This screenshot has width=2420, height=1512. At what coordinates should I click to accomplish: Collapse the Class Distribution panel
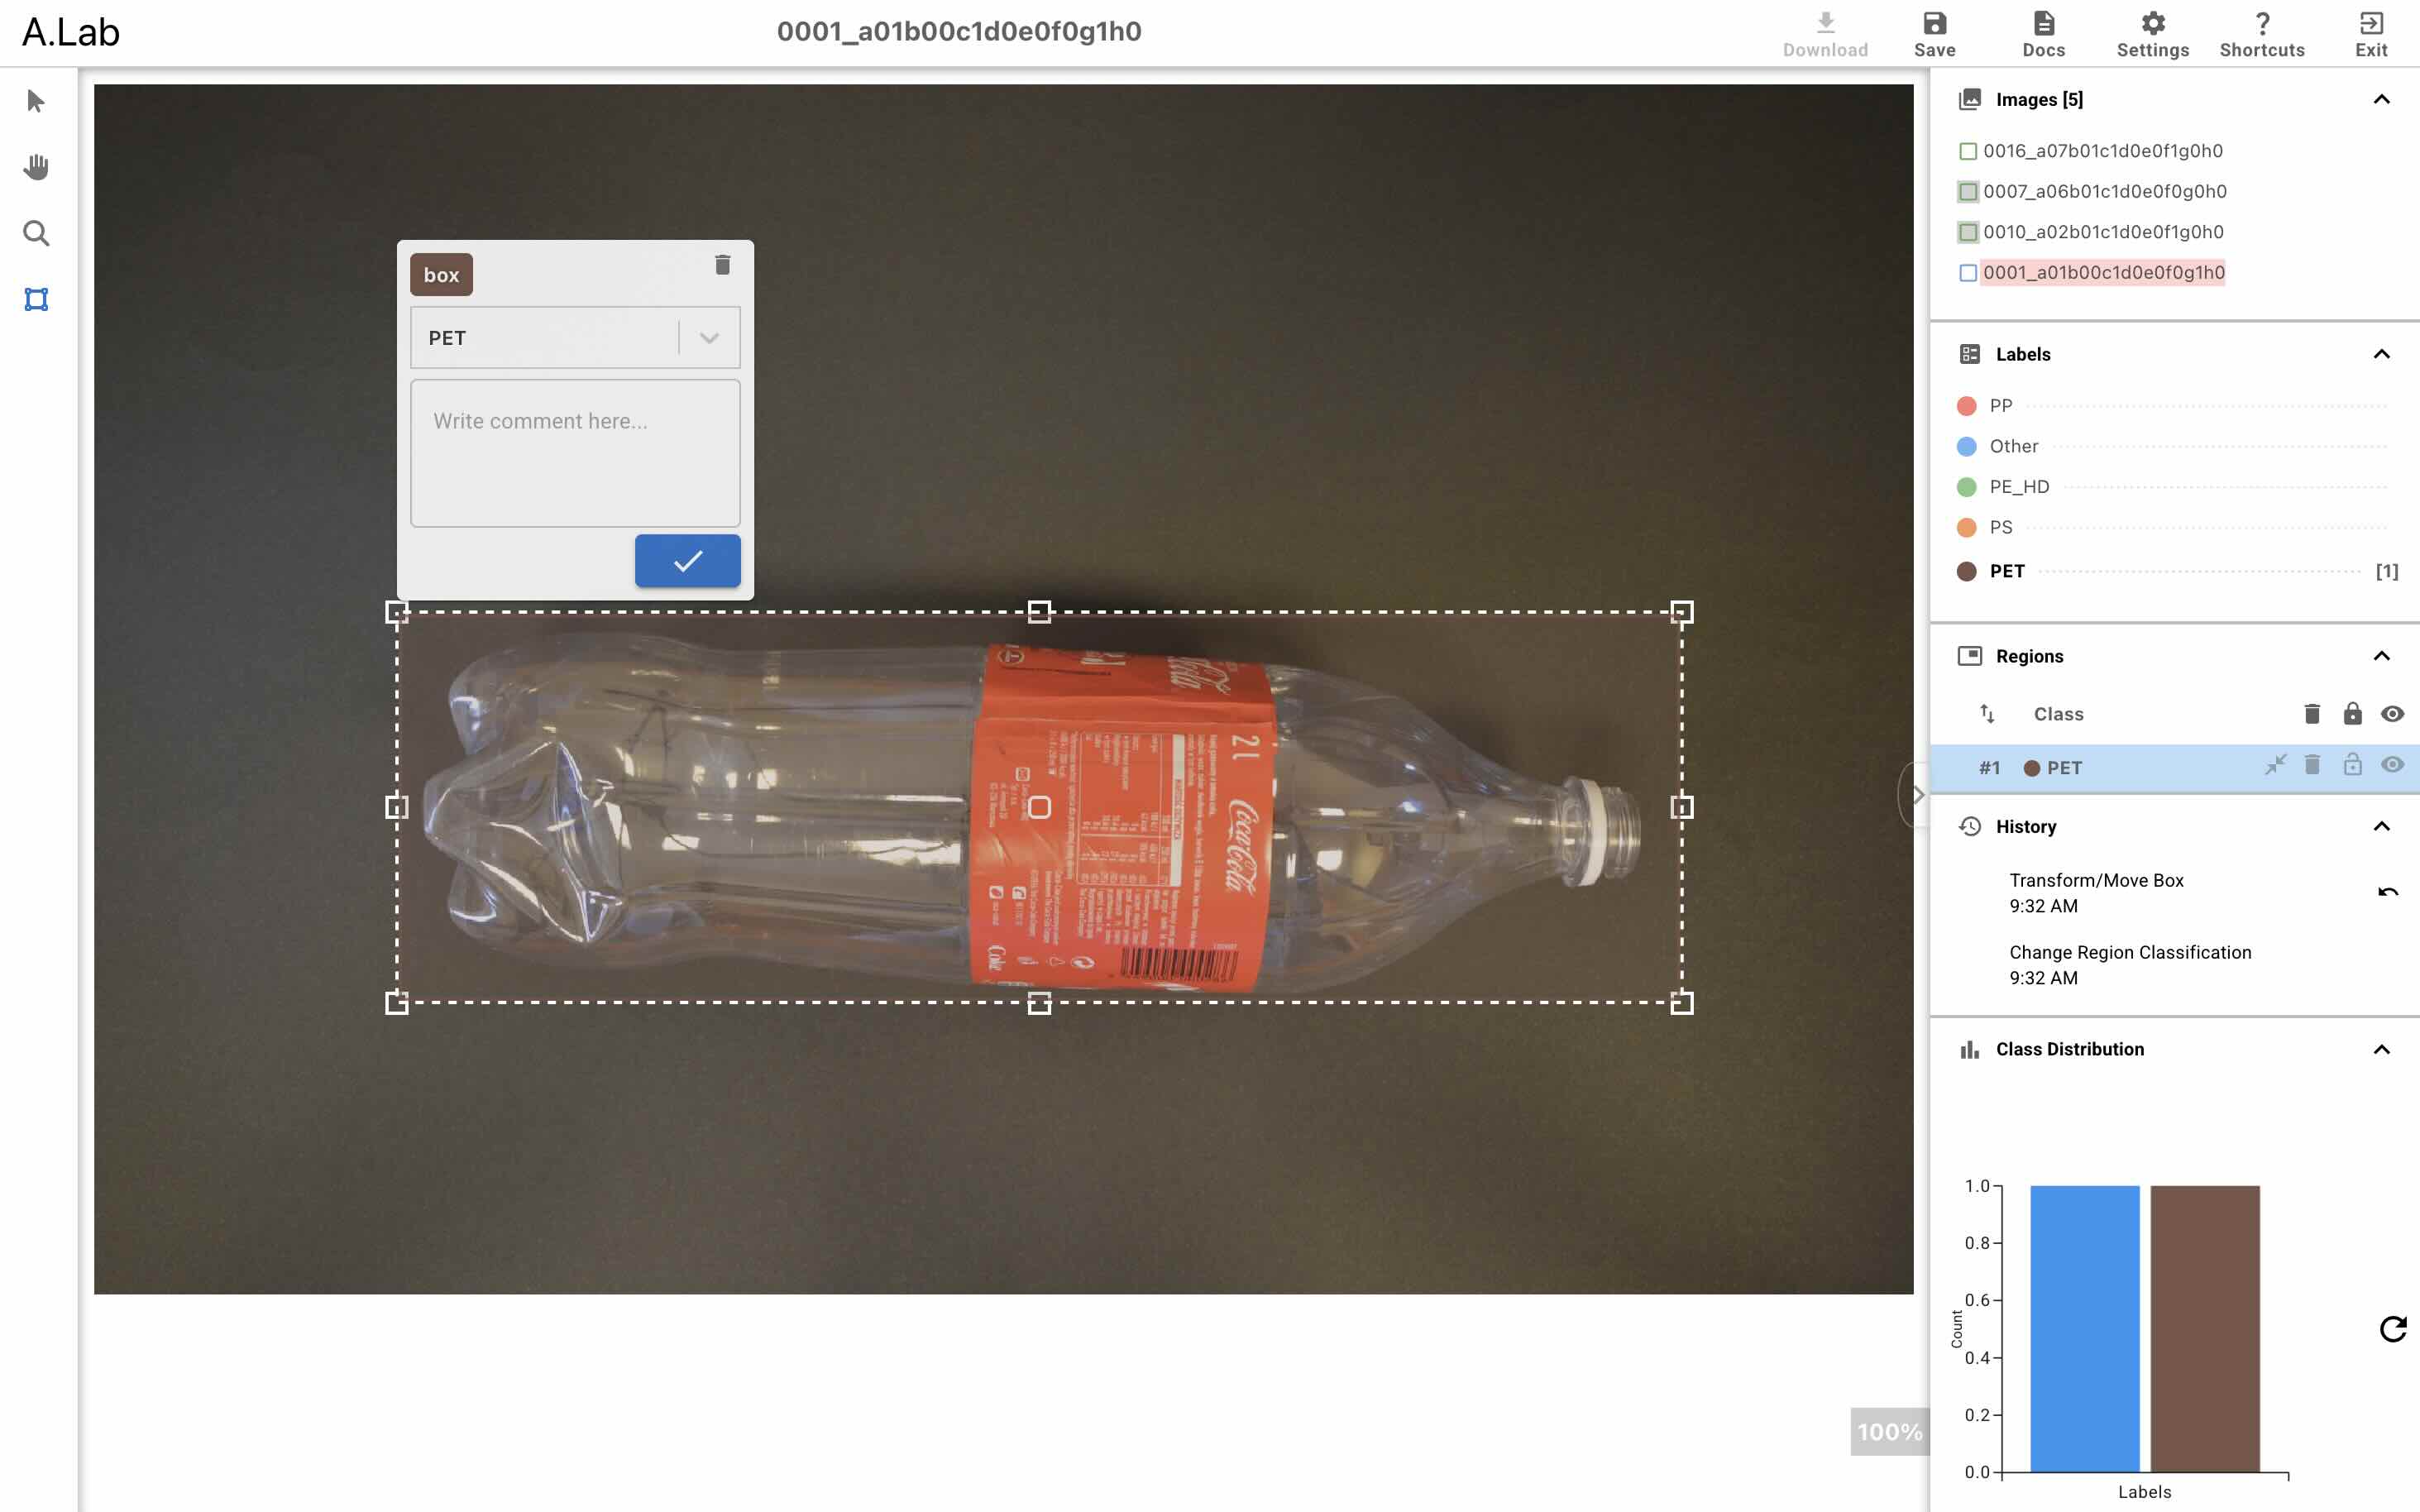click(2381, 1049)
